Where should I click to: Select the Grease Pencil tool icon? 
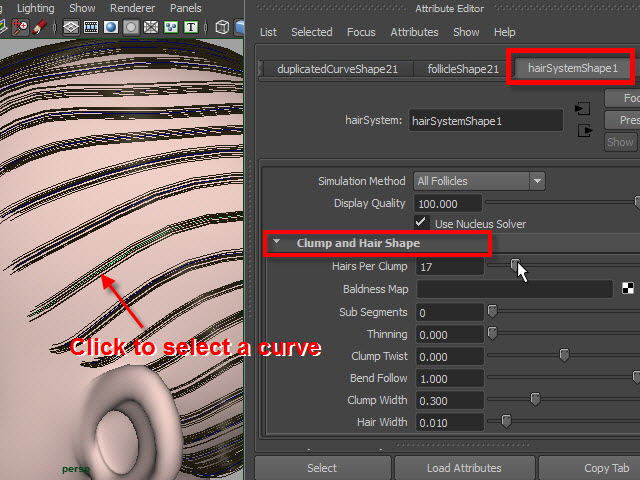(x=40, y=27)
